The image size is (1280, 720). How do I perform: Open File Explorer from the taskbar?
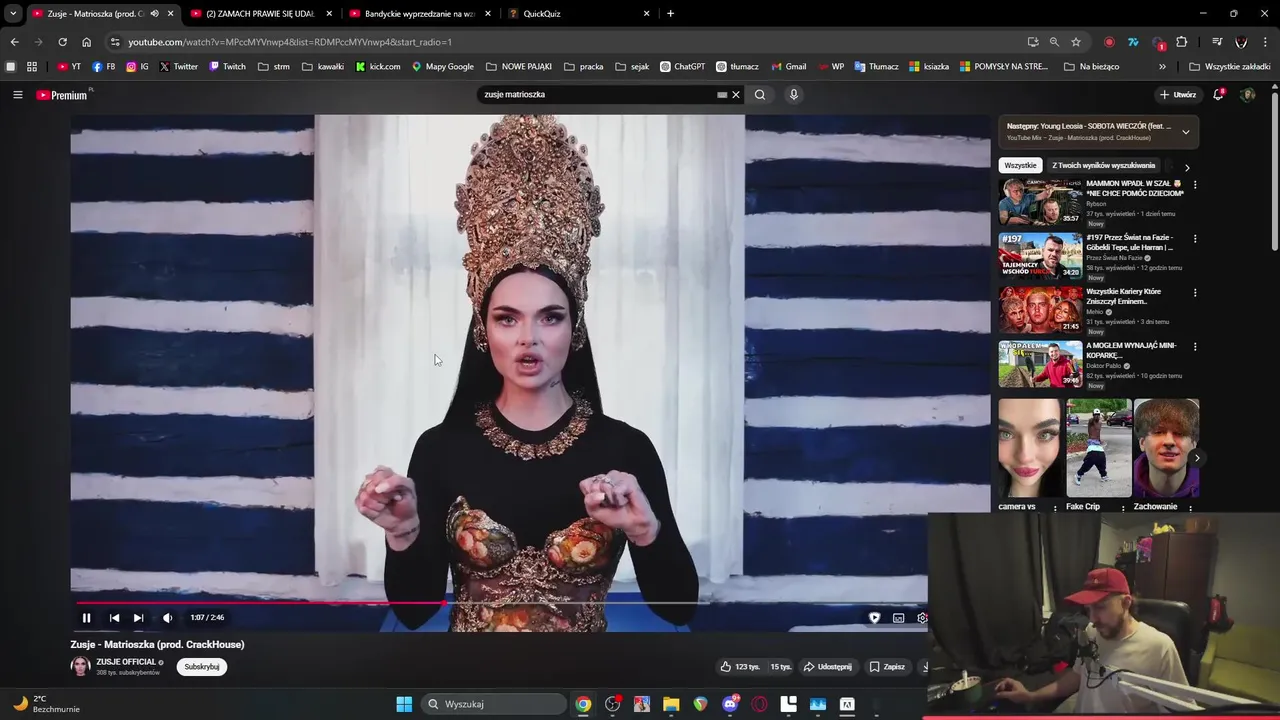coord(671,704)
